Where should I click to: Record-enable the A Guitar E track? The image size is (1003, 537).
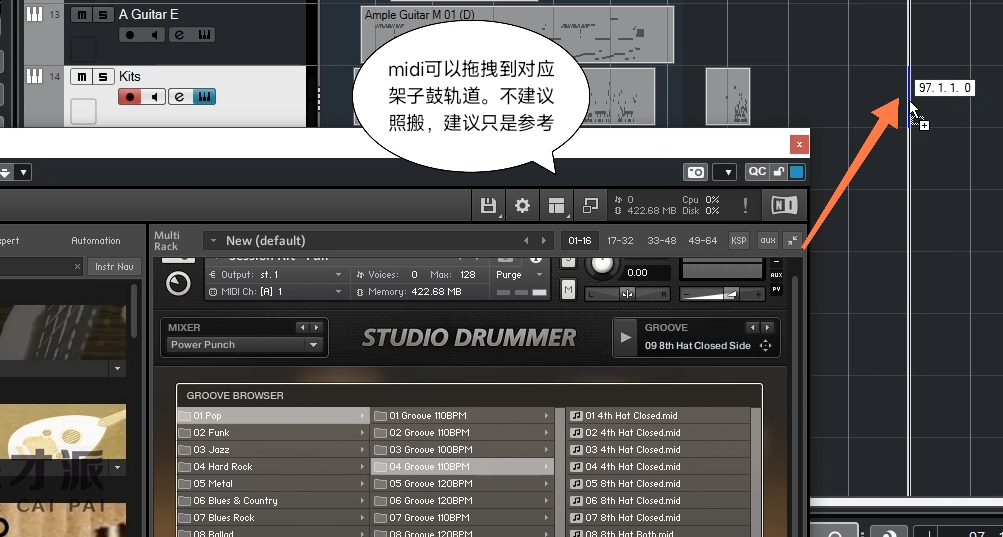click(x=130, y=35)
